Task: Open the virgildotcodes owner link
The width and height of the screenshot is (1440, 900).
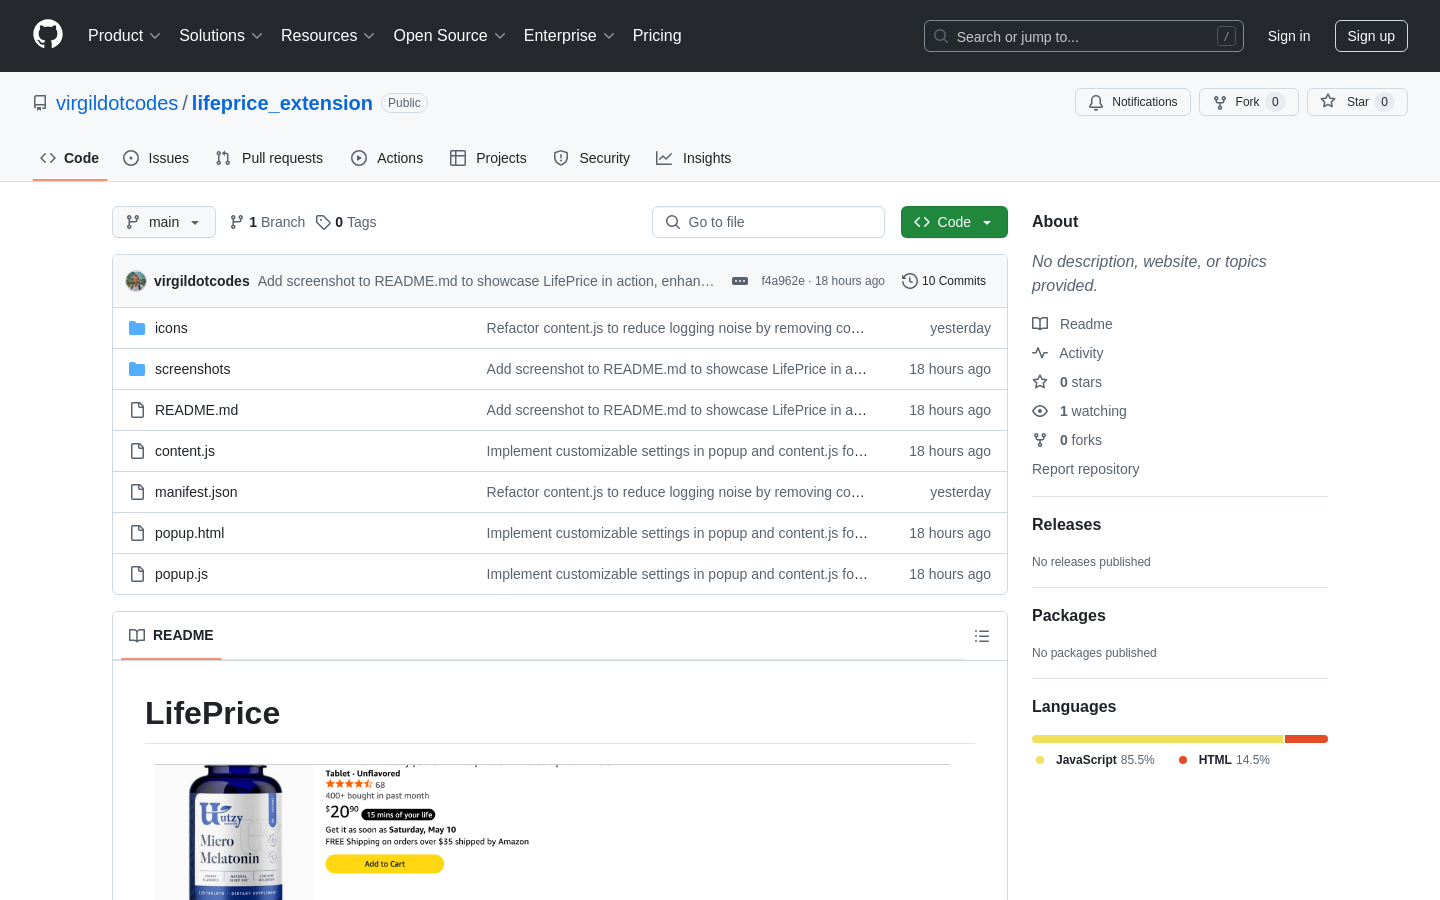Action: point(117,103)
